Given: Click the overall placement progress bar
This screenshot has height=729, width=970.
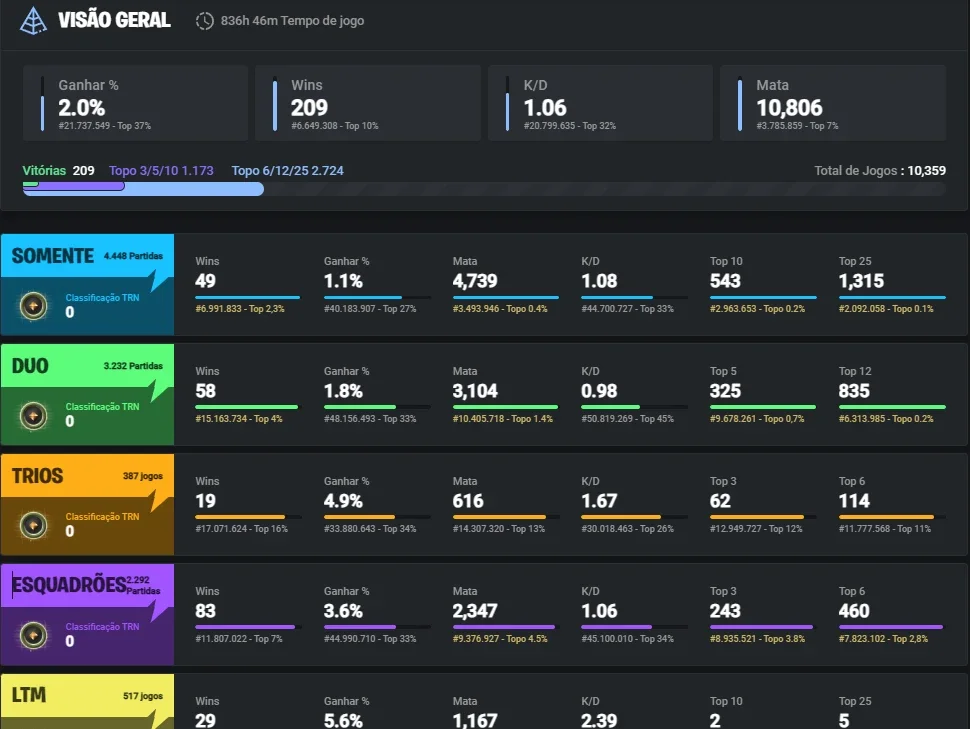Looking at the screenshot, I should pyautogui.click(x=484, y=189).
